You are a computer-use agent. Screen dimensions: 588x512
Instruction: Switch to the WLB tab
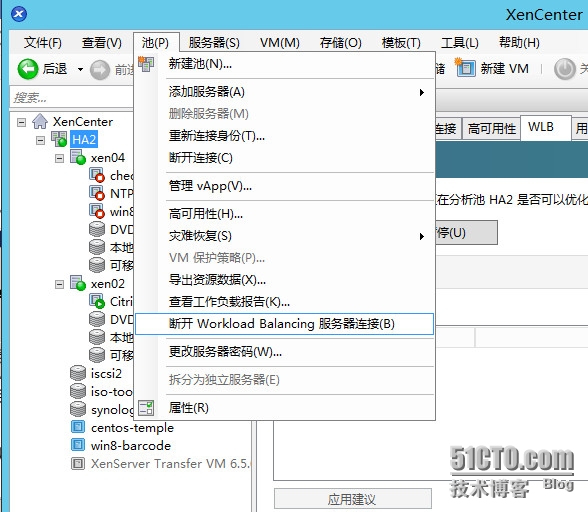click(546, 128)
